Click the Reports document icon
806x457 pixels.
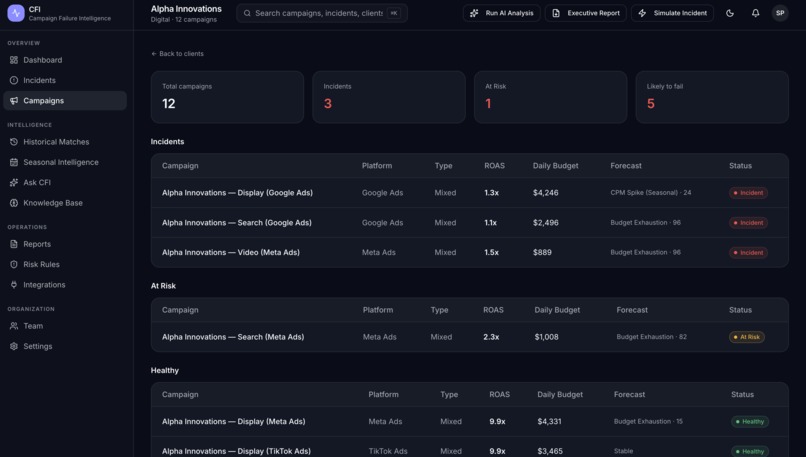[x=14, y=244]
